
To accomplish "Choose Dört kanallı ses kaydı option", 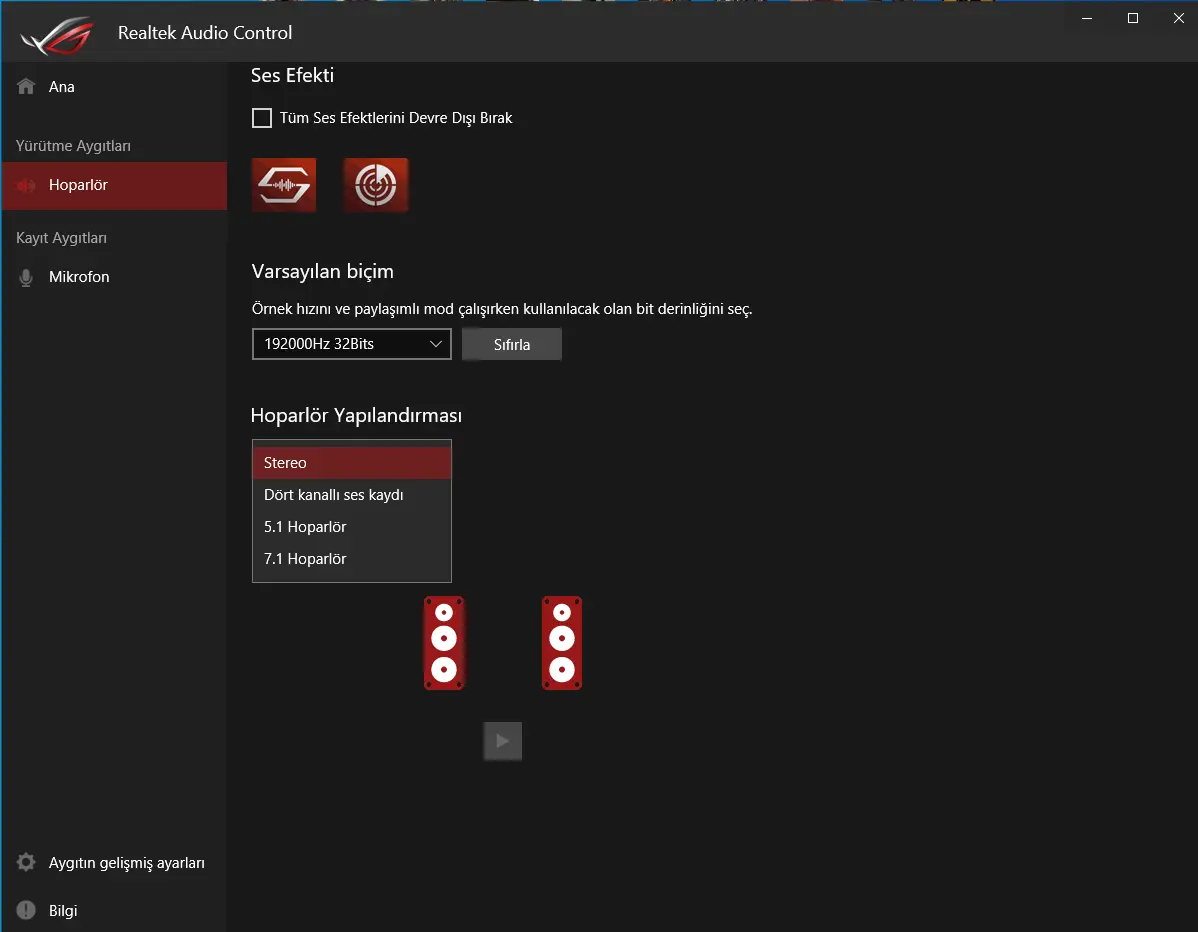I will (x=351, y=495).
